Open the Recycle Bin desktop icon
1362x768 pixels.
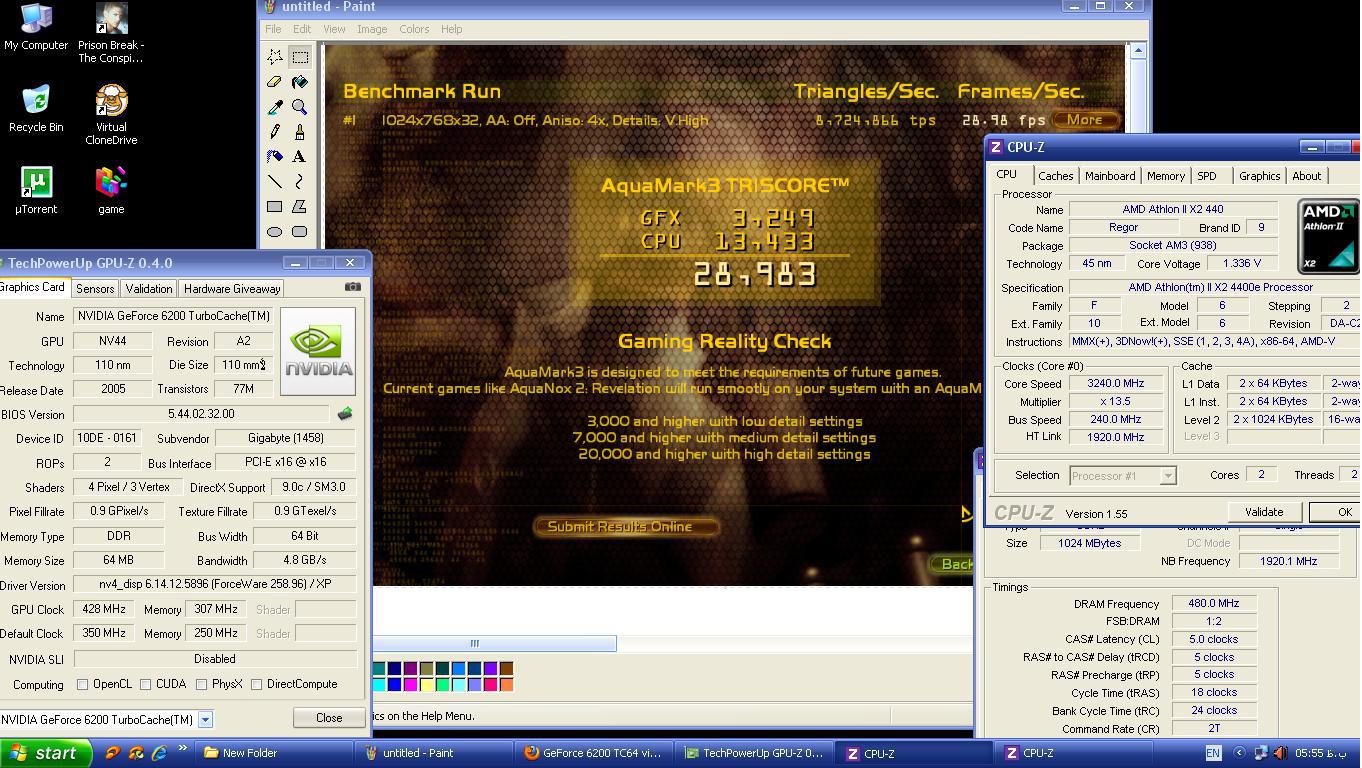(36, 109)
